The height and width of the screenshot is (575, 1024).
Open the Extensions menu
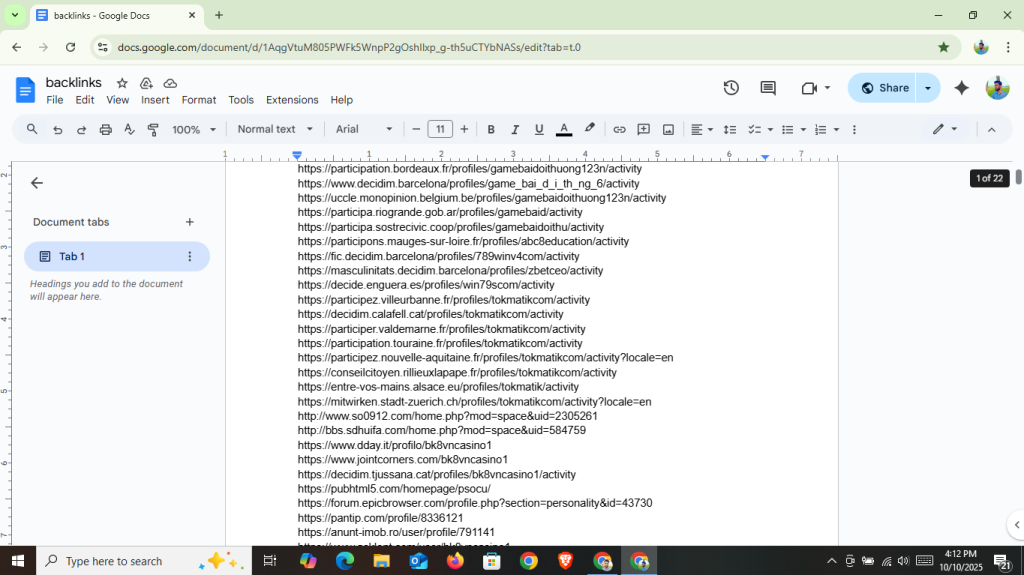[292, 100]
